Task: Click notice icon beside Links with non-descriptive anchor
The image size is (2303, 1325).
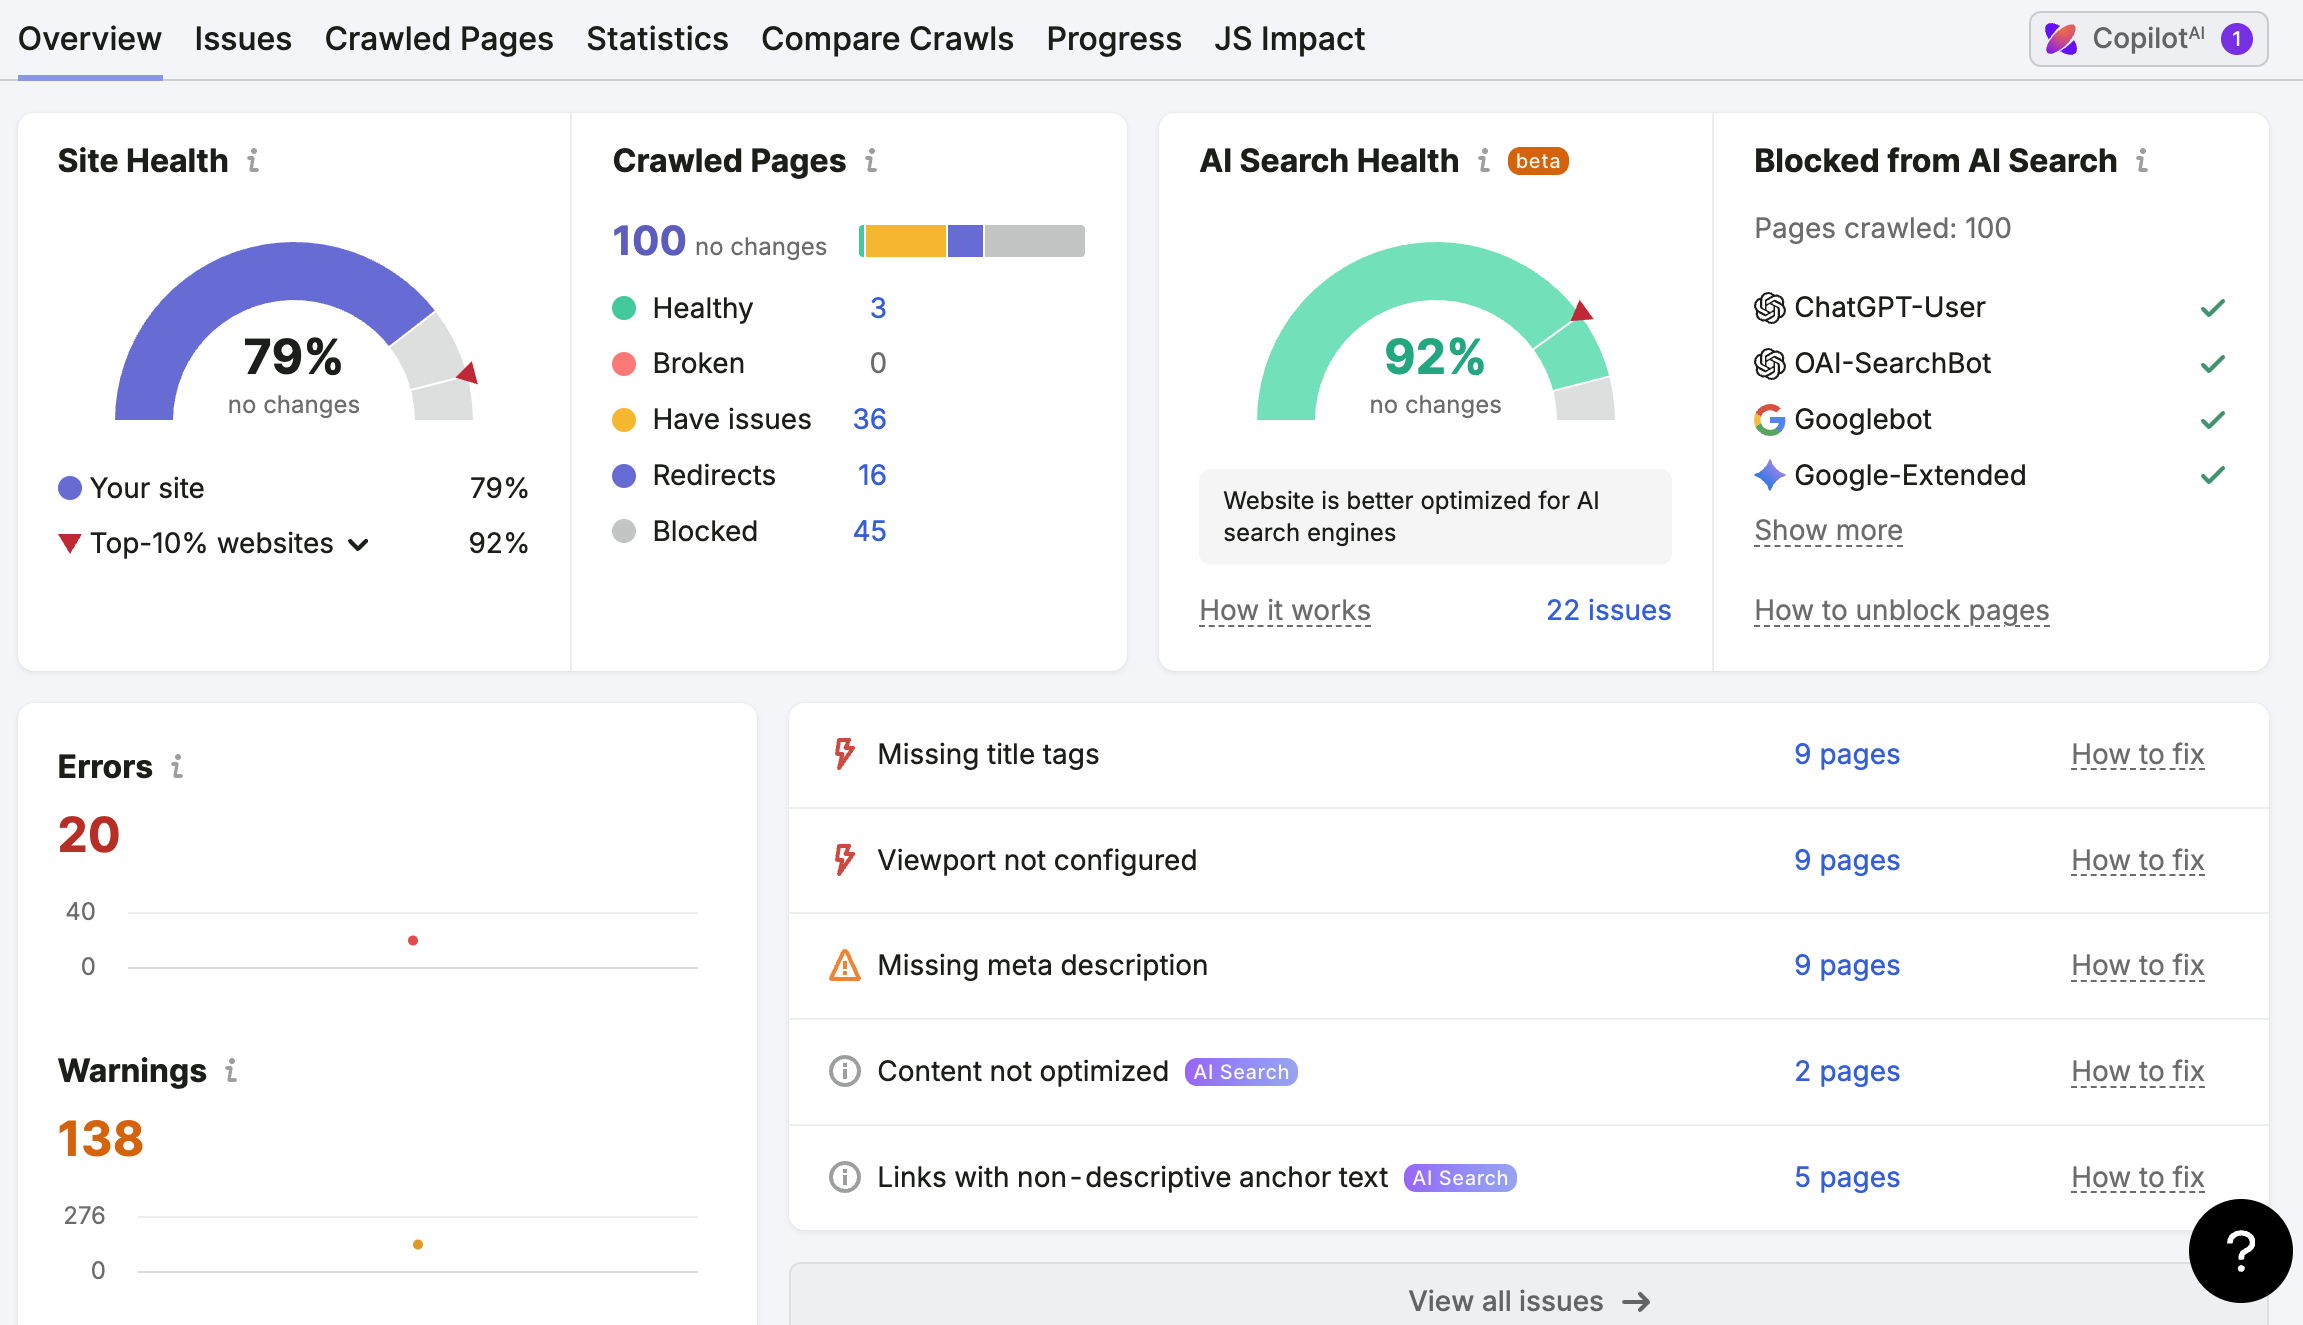Action: [845, 1177]
